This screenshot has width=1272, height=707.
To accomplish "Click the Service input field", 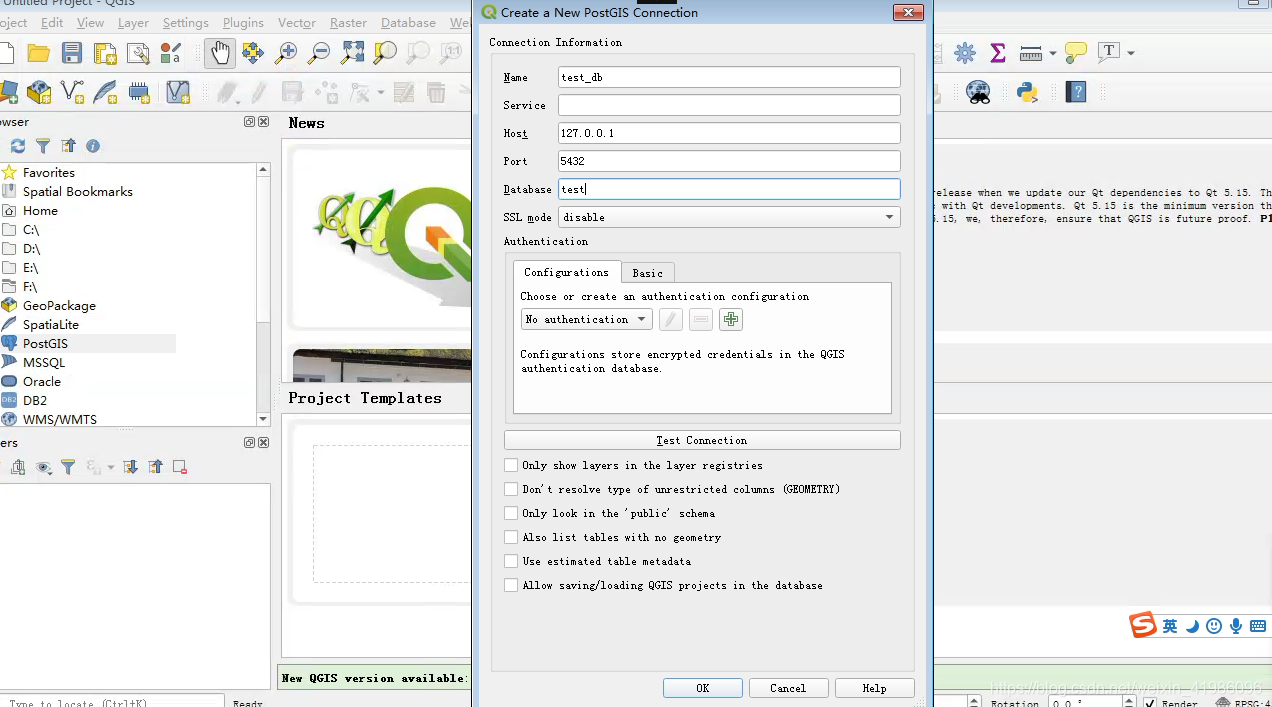I will 729,105.
